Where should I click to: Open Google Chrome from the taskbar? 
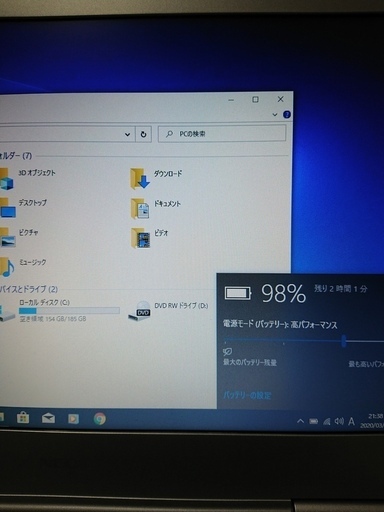(100, 419)
